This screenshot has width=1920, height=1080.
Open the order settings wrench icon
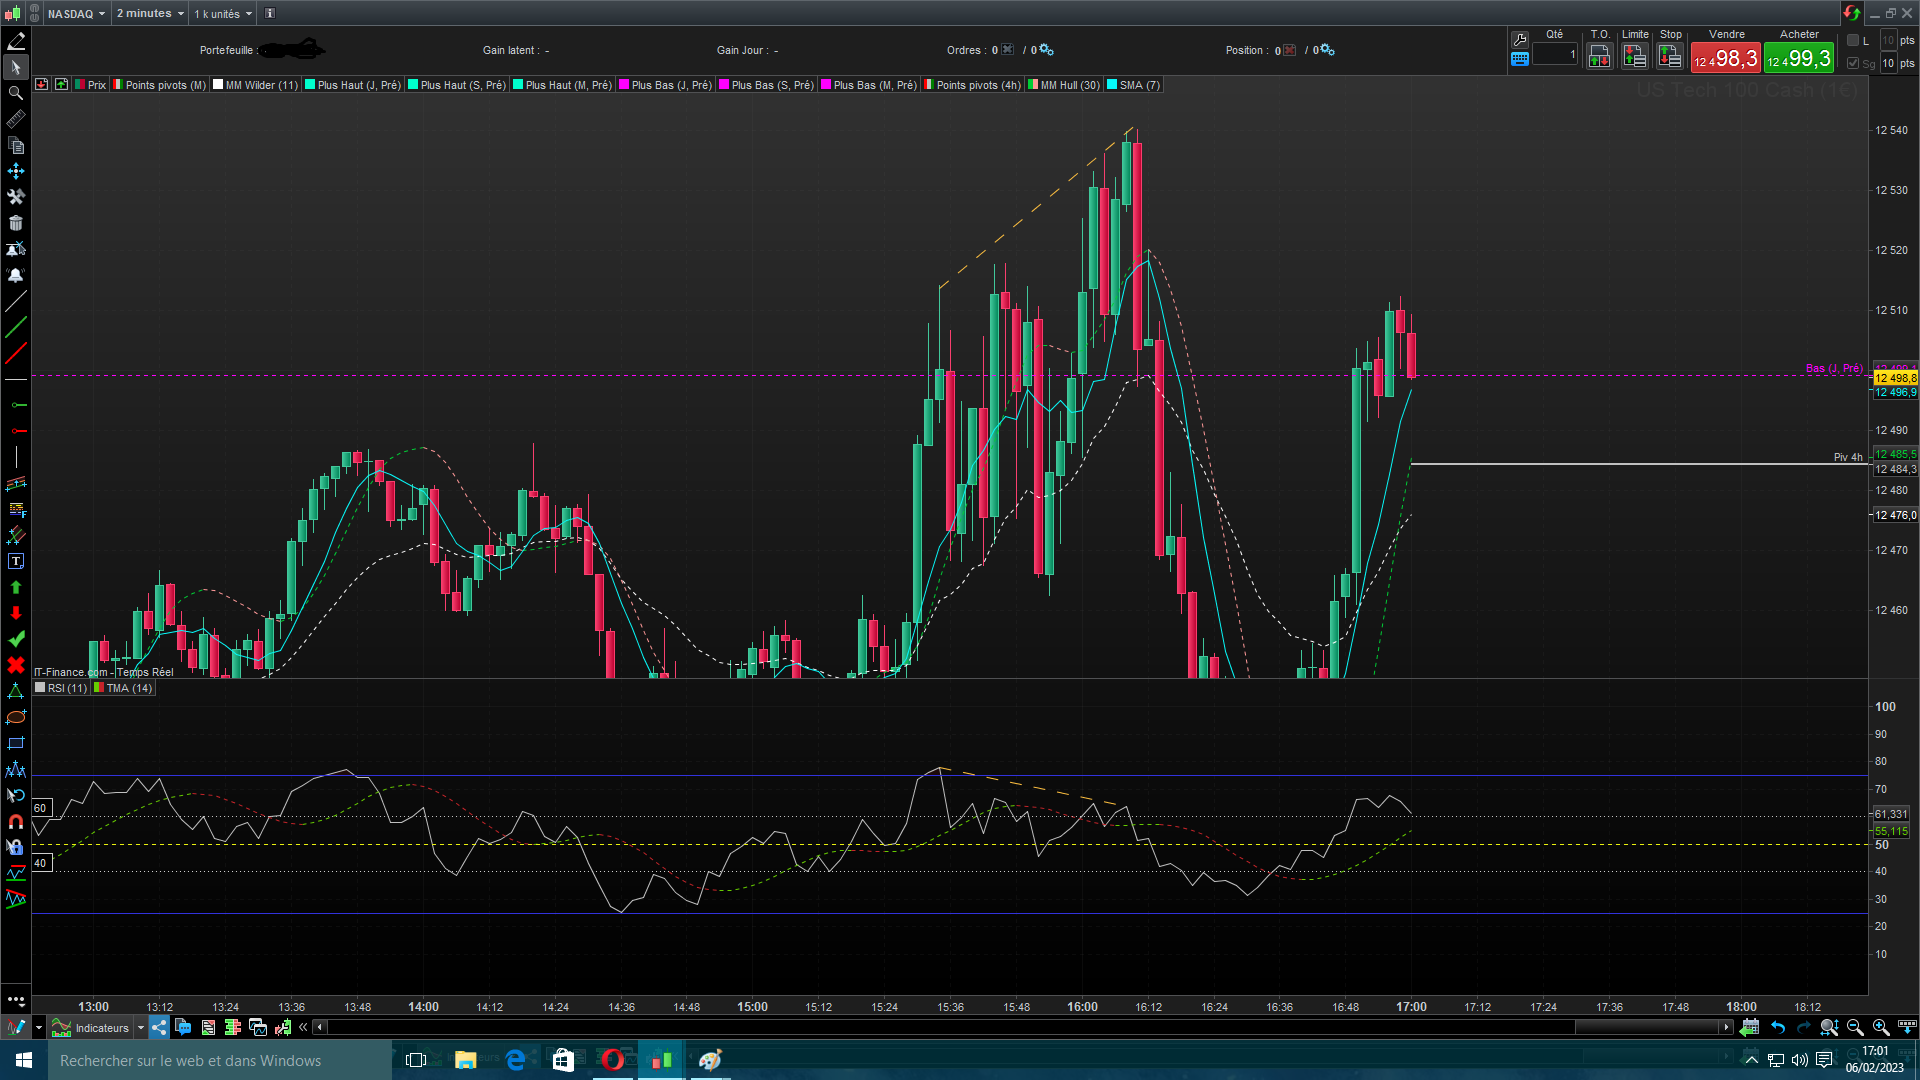(x=1520, y=39)
